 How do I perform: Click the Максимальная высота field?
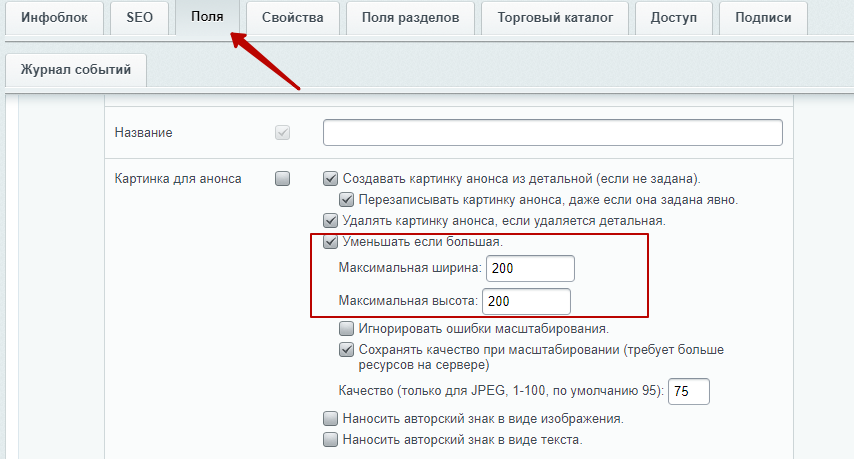[x=526, y=301]
